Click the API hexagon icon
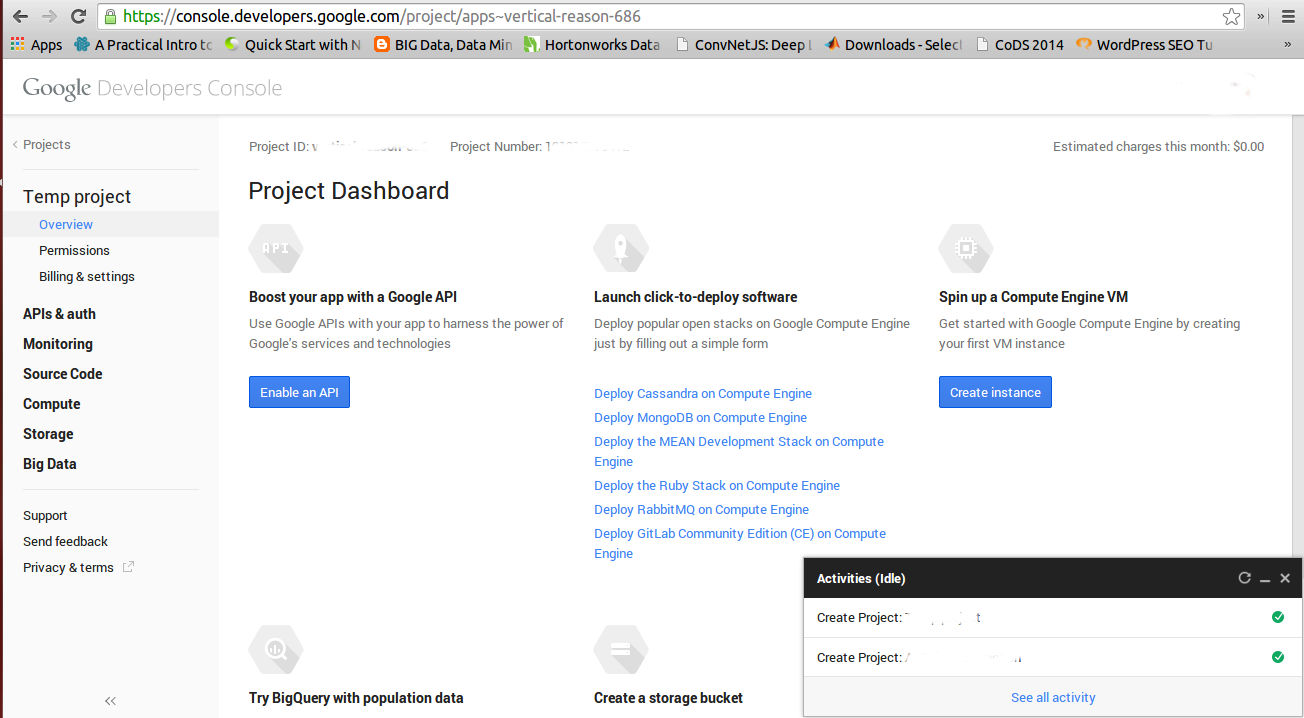 pos(275,248)
